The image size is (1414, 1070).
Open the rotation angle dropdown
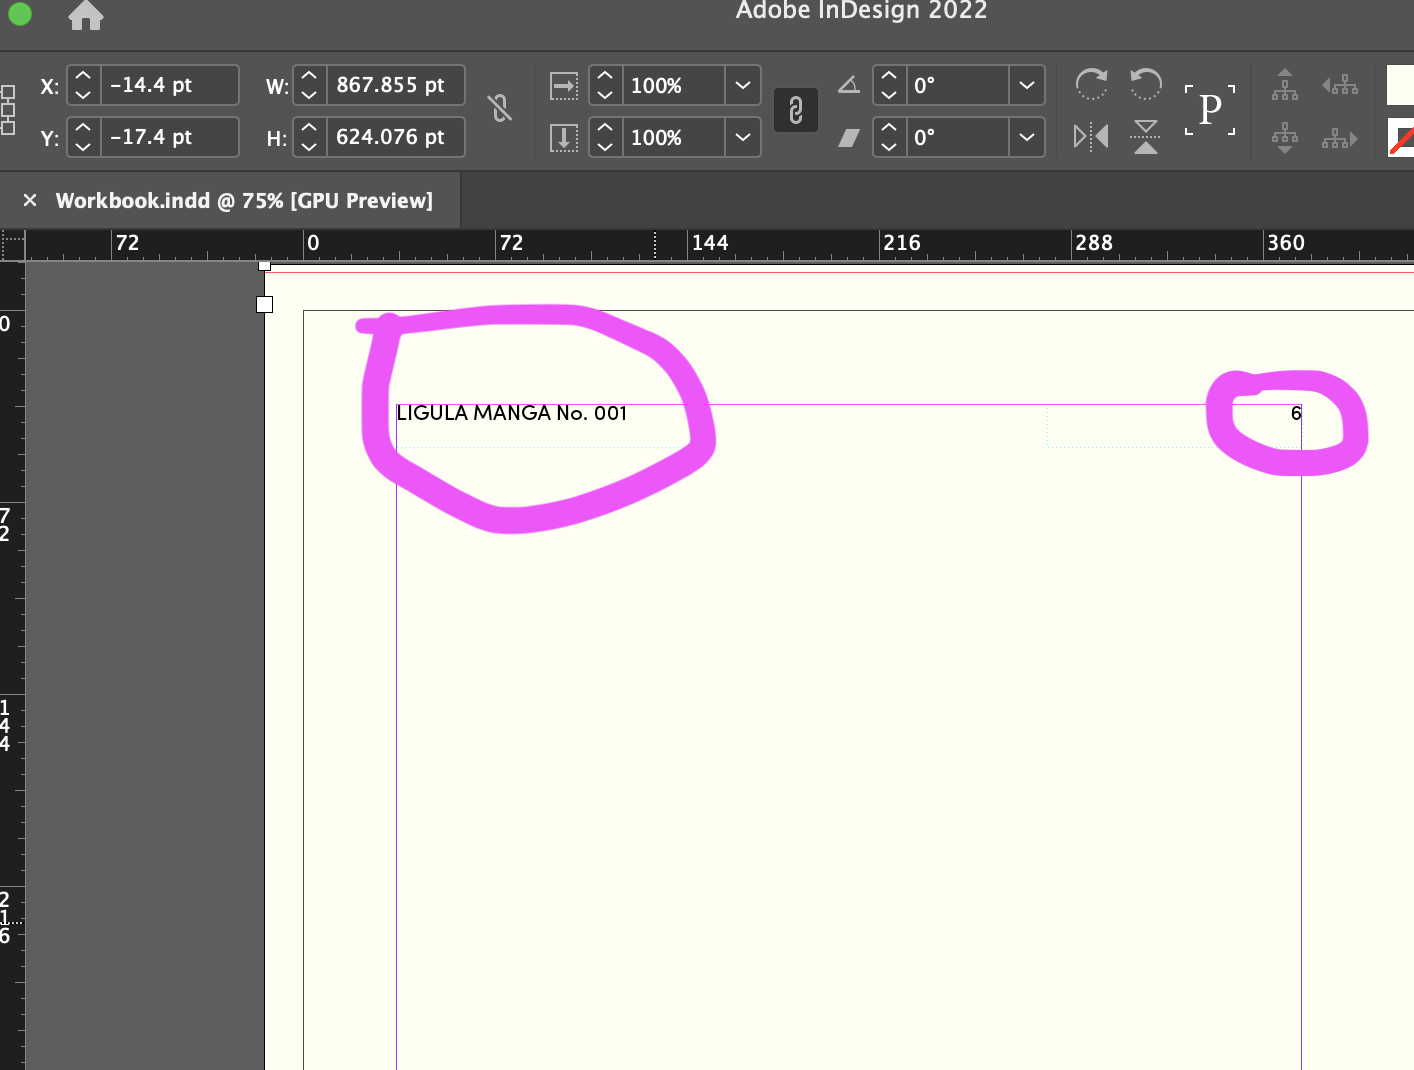[x=1026, y=86]
